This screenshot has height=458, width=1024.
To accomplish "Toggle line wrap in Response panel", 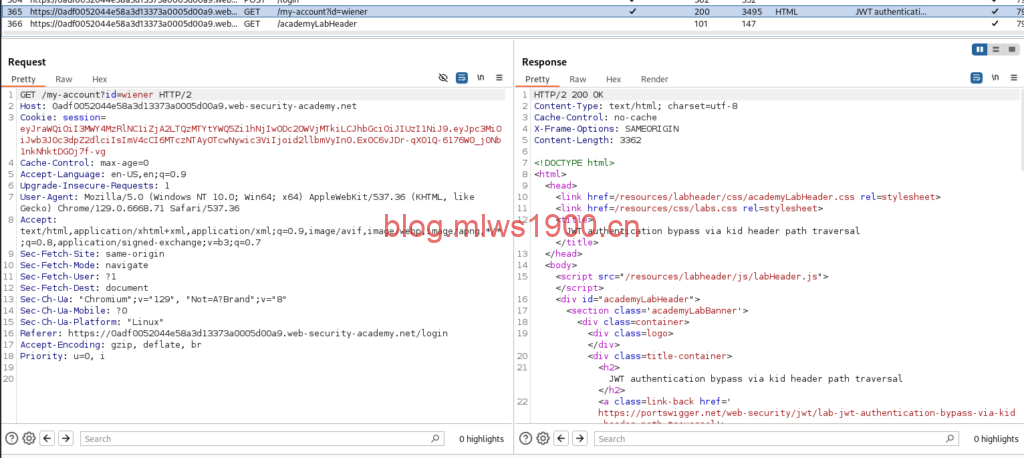I will [x=976, y=78].
